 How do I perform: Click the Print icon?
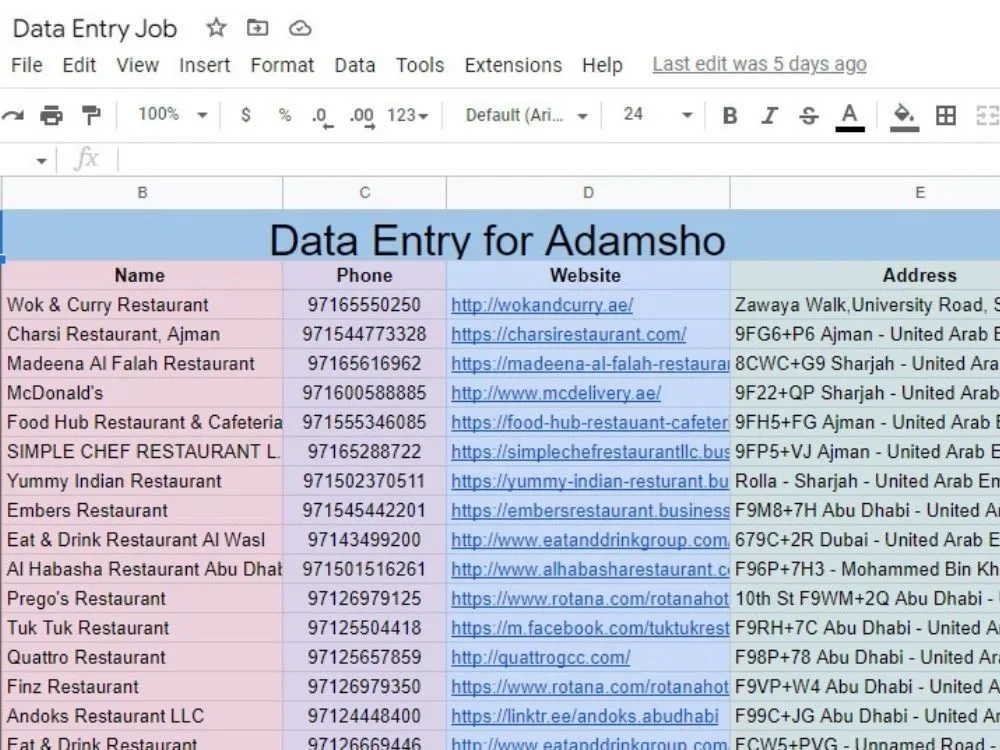tap(51, 115)
